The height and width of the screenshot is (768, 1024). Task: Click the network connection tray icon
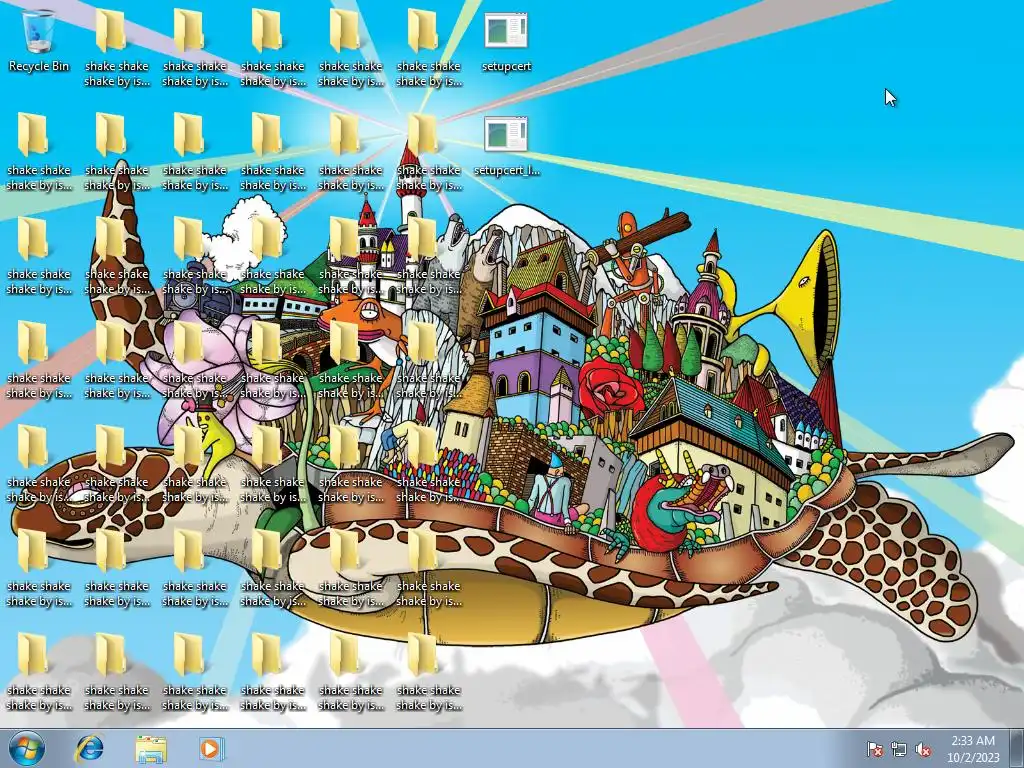click(x=899, y=749)
